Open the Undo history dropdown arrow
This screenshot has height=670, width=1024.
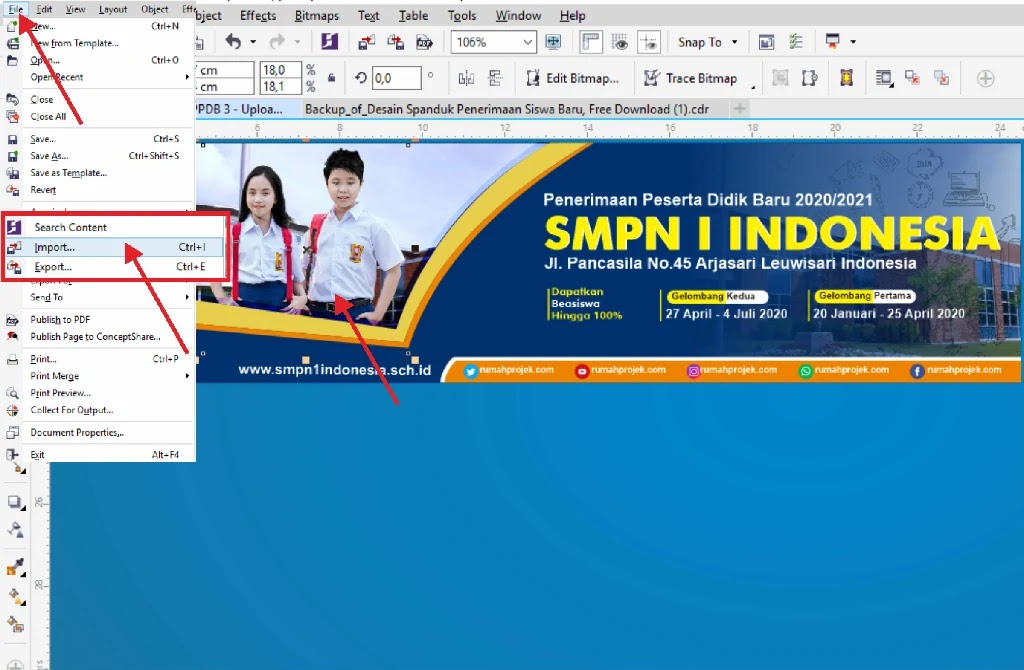click(253, 42)
